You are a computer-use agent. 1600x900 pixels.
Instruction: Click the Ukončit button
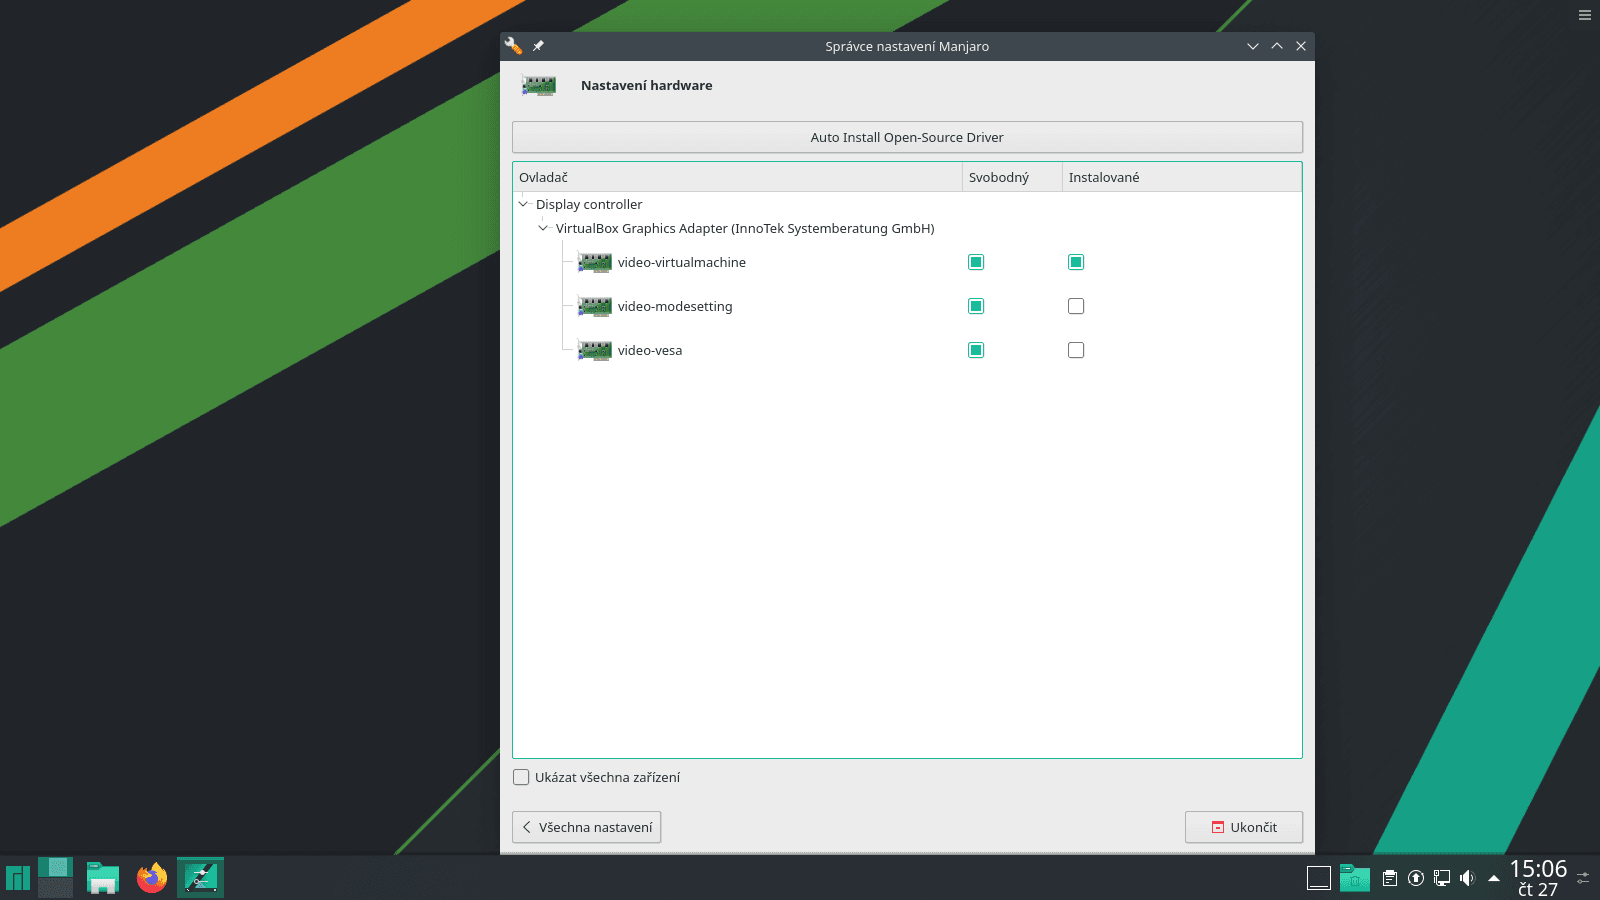tap(1244, 827)
